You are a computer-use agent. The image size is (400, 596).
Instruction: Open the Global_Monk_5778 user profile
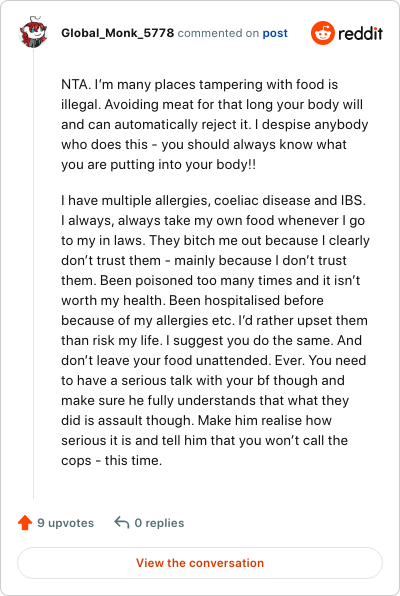click(117, 33)
